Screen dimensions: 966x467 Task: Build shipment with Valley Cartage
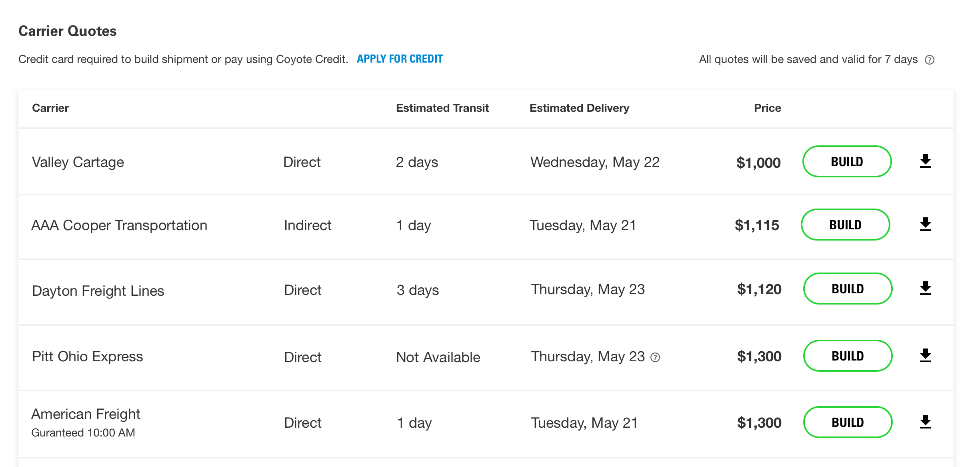846,161
